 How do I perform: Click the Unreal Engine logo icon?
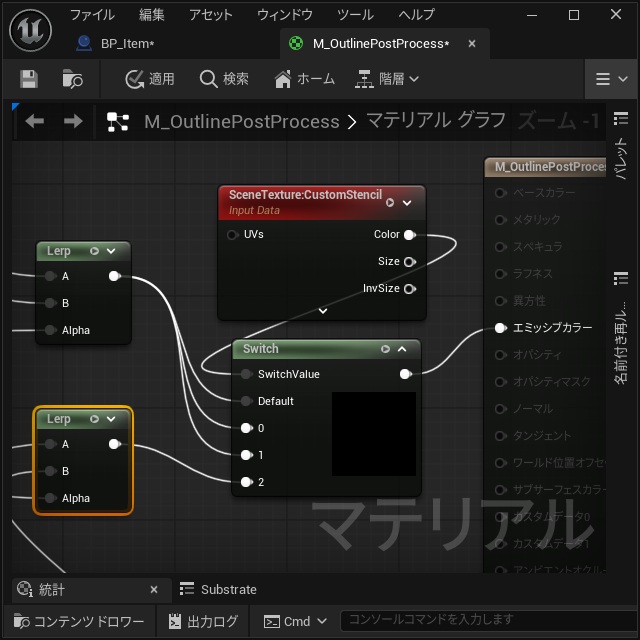[31, 30]
